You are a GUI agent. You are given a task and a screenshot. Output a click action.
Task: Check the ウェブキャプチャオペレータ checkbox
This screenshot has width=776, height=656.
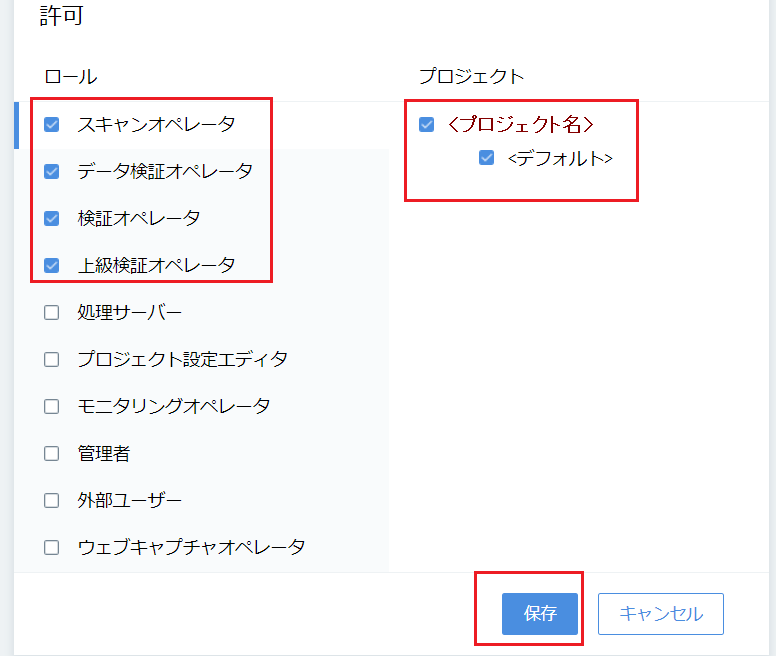click(51, 547)
